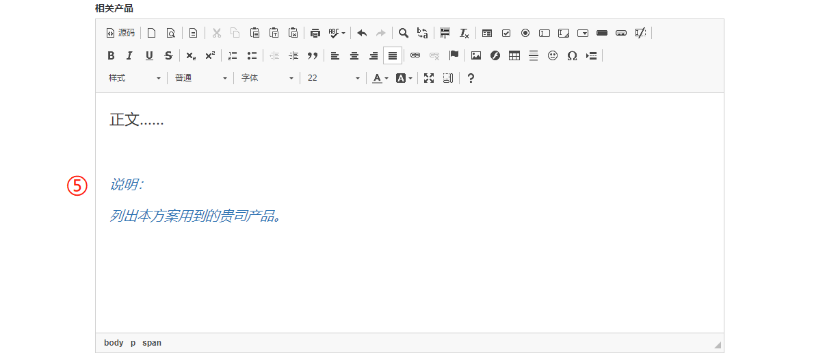Click the 正文 text in editor area
Image resolution: width=825 pixels, height=361 pixels.
point(124,119)
